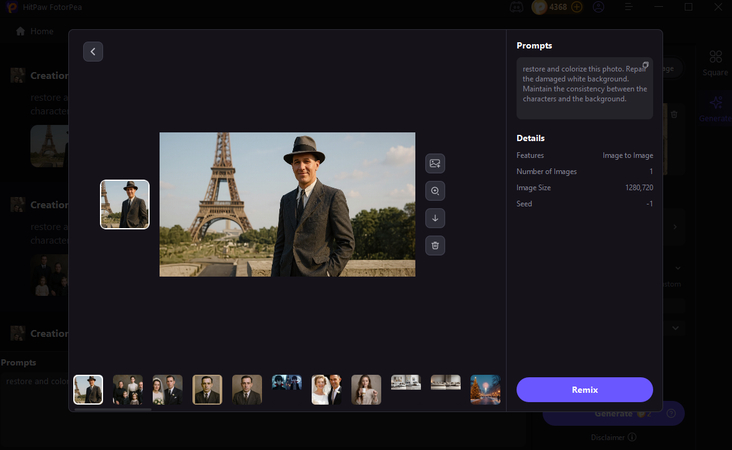
Task: Add credits with the plus icon
Action: pyautogui.click(x=577, y=7)
